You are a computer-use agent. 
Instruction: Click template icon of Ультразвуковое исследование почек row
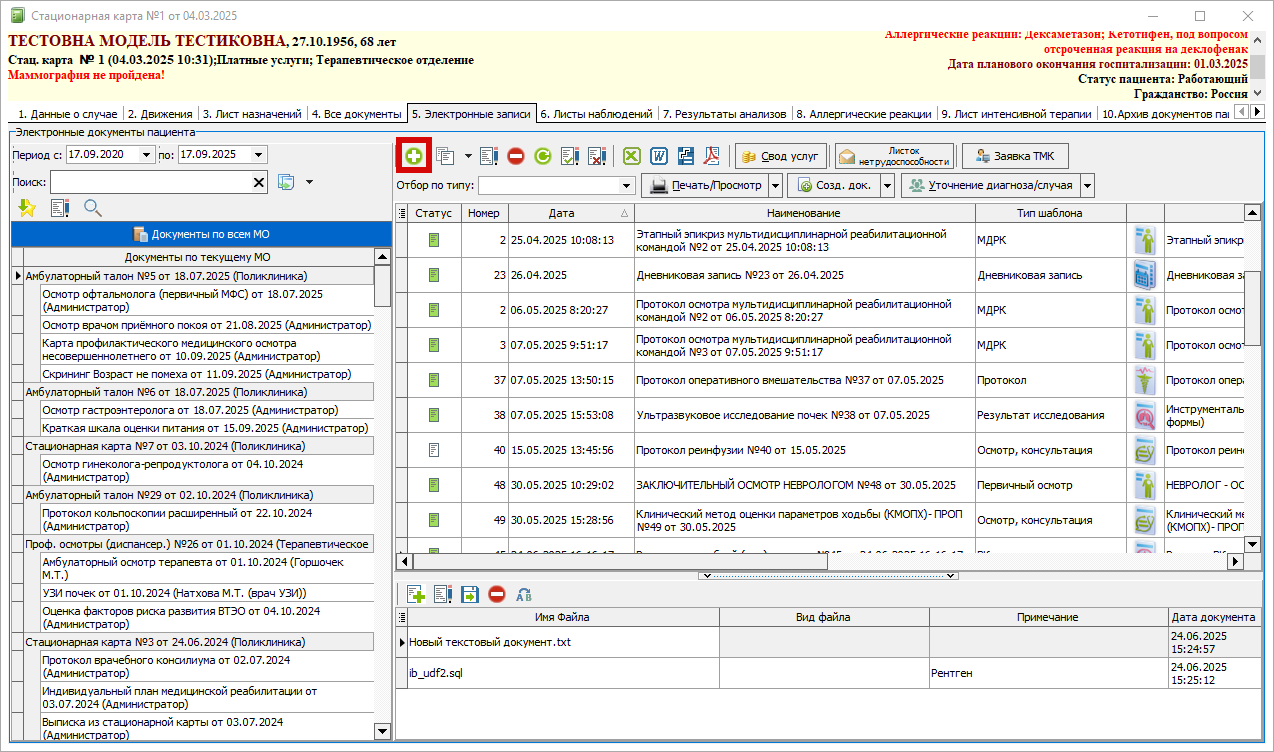1145,415
